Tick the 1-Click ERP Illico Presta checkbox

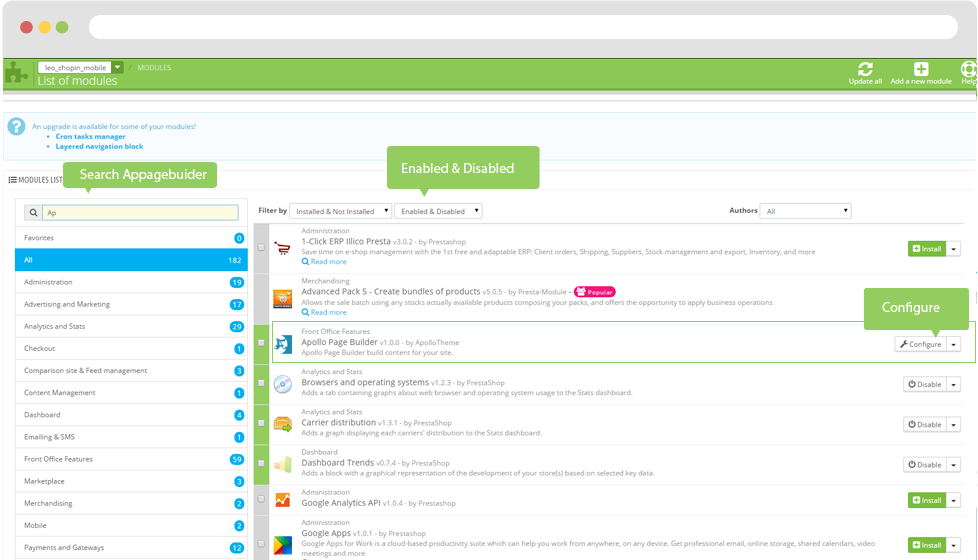(x=261, y=247)
